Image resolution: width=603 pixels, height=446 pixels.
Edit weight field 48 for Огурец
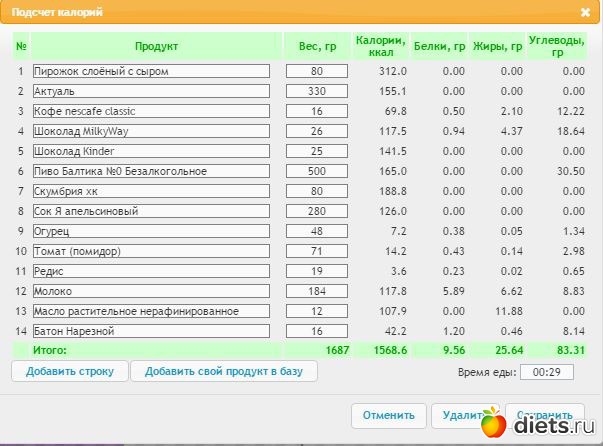tap(317, 231)
